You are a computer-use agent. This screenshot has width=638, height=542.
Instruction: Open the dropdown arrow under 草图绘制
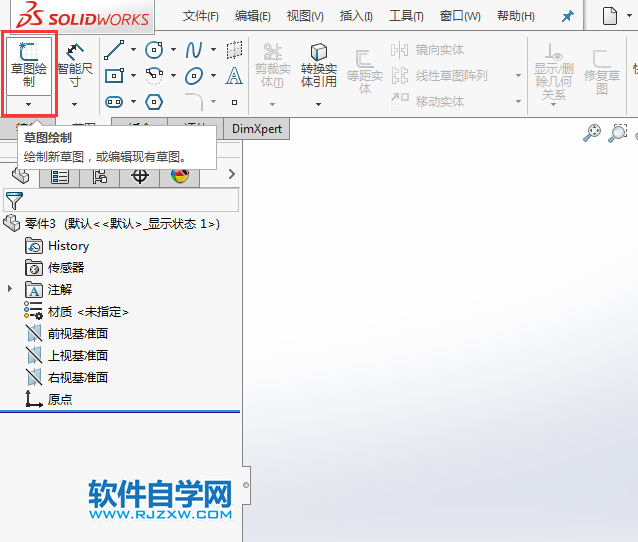point(29,104)
